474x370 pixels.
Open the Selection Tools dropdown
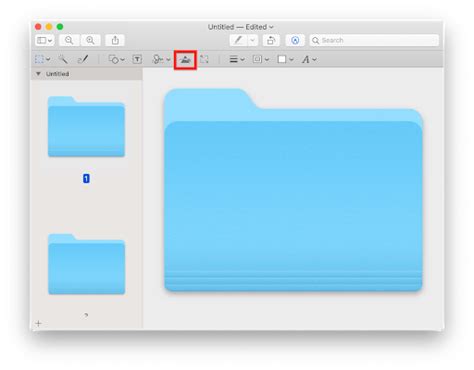(43, 59)
